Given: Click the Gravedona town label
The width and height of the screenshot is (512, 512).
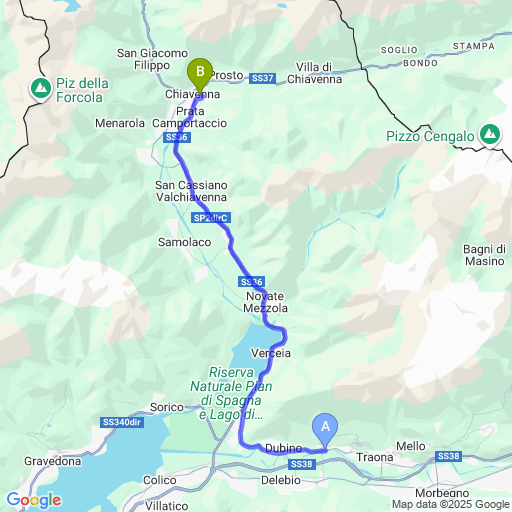Looking at the screenshot, I should click(53, 461).
